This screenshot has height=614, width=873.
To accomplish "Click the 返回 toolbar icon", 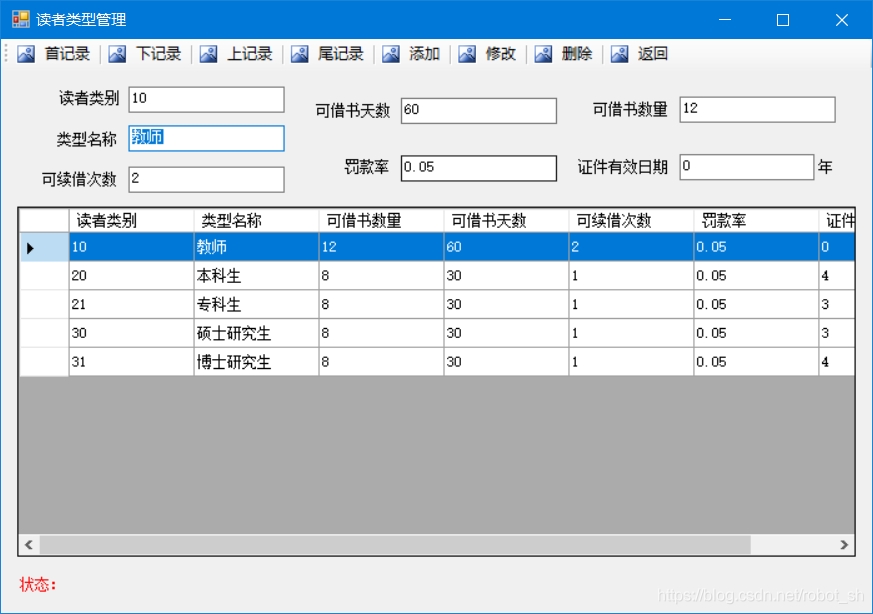I will pyautogui.click(x=620, y=54).
